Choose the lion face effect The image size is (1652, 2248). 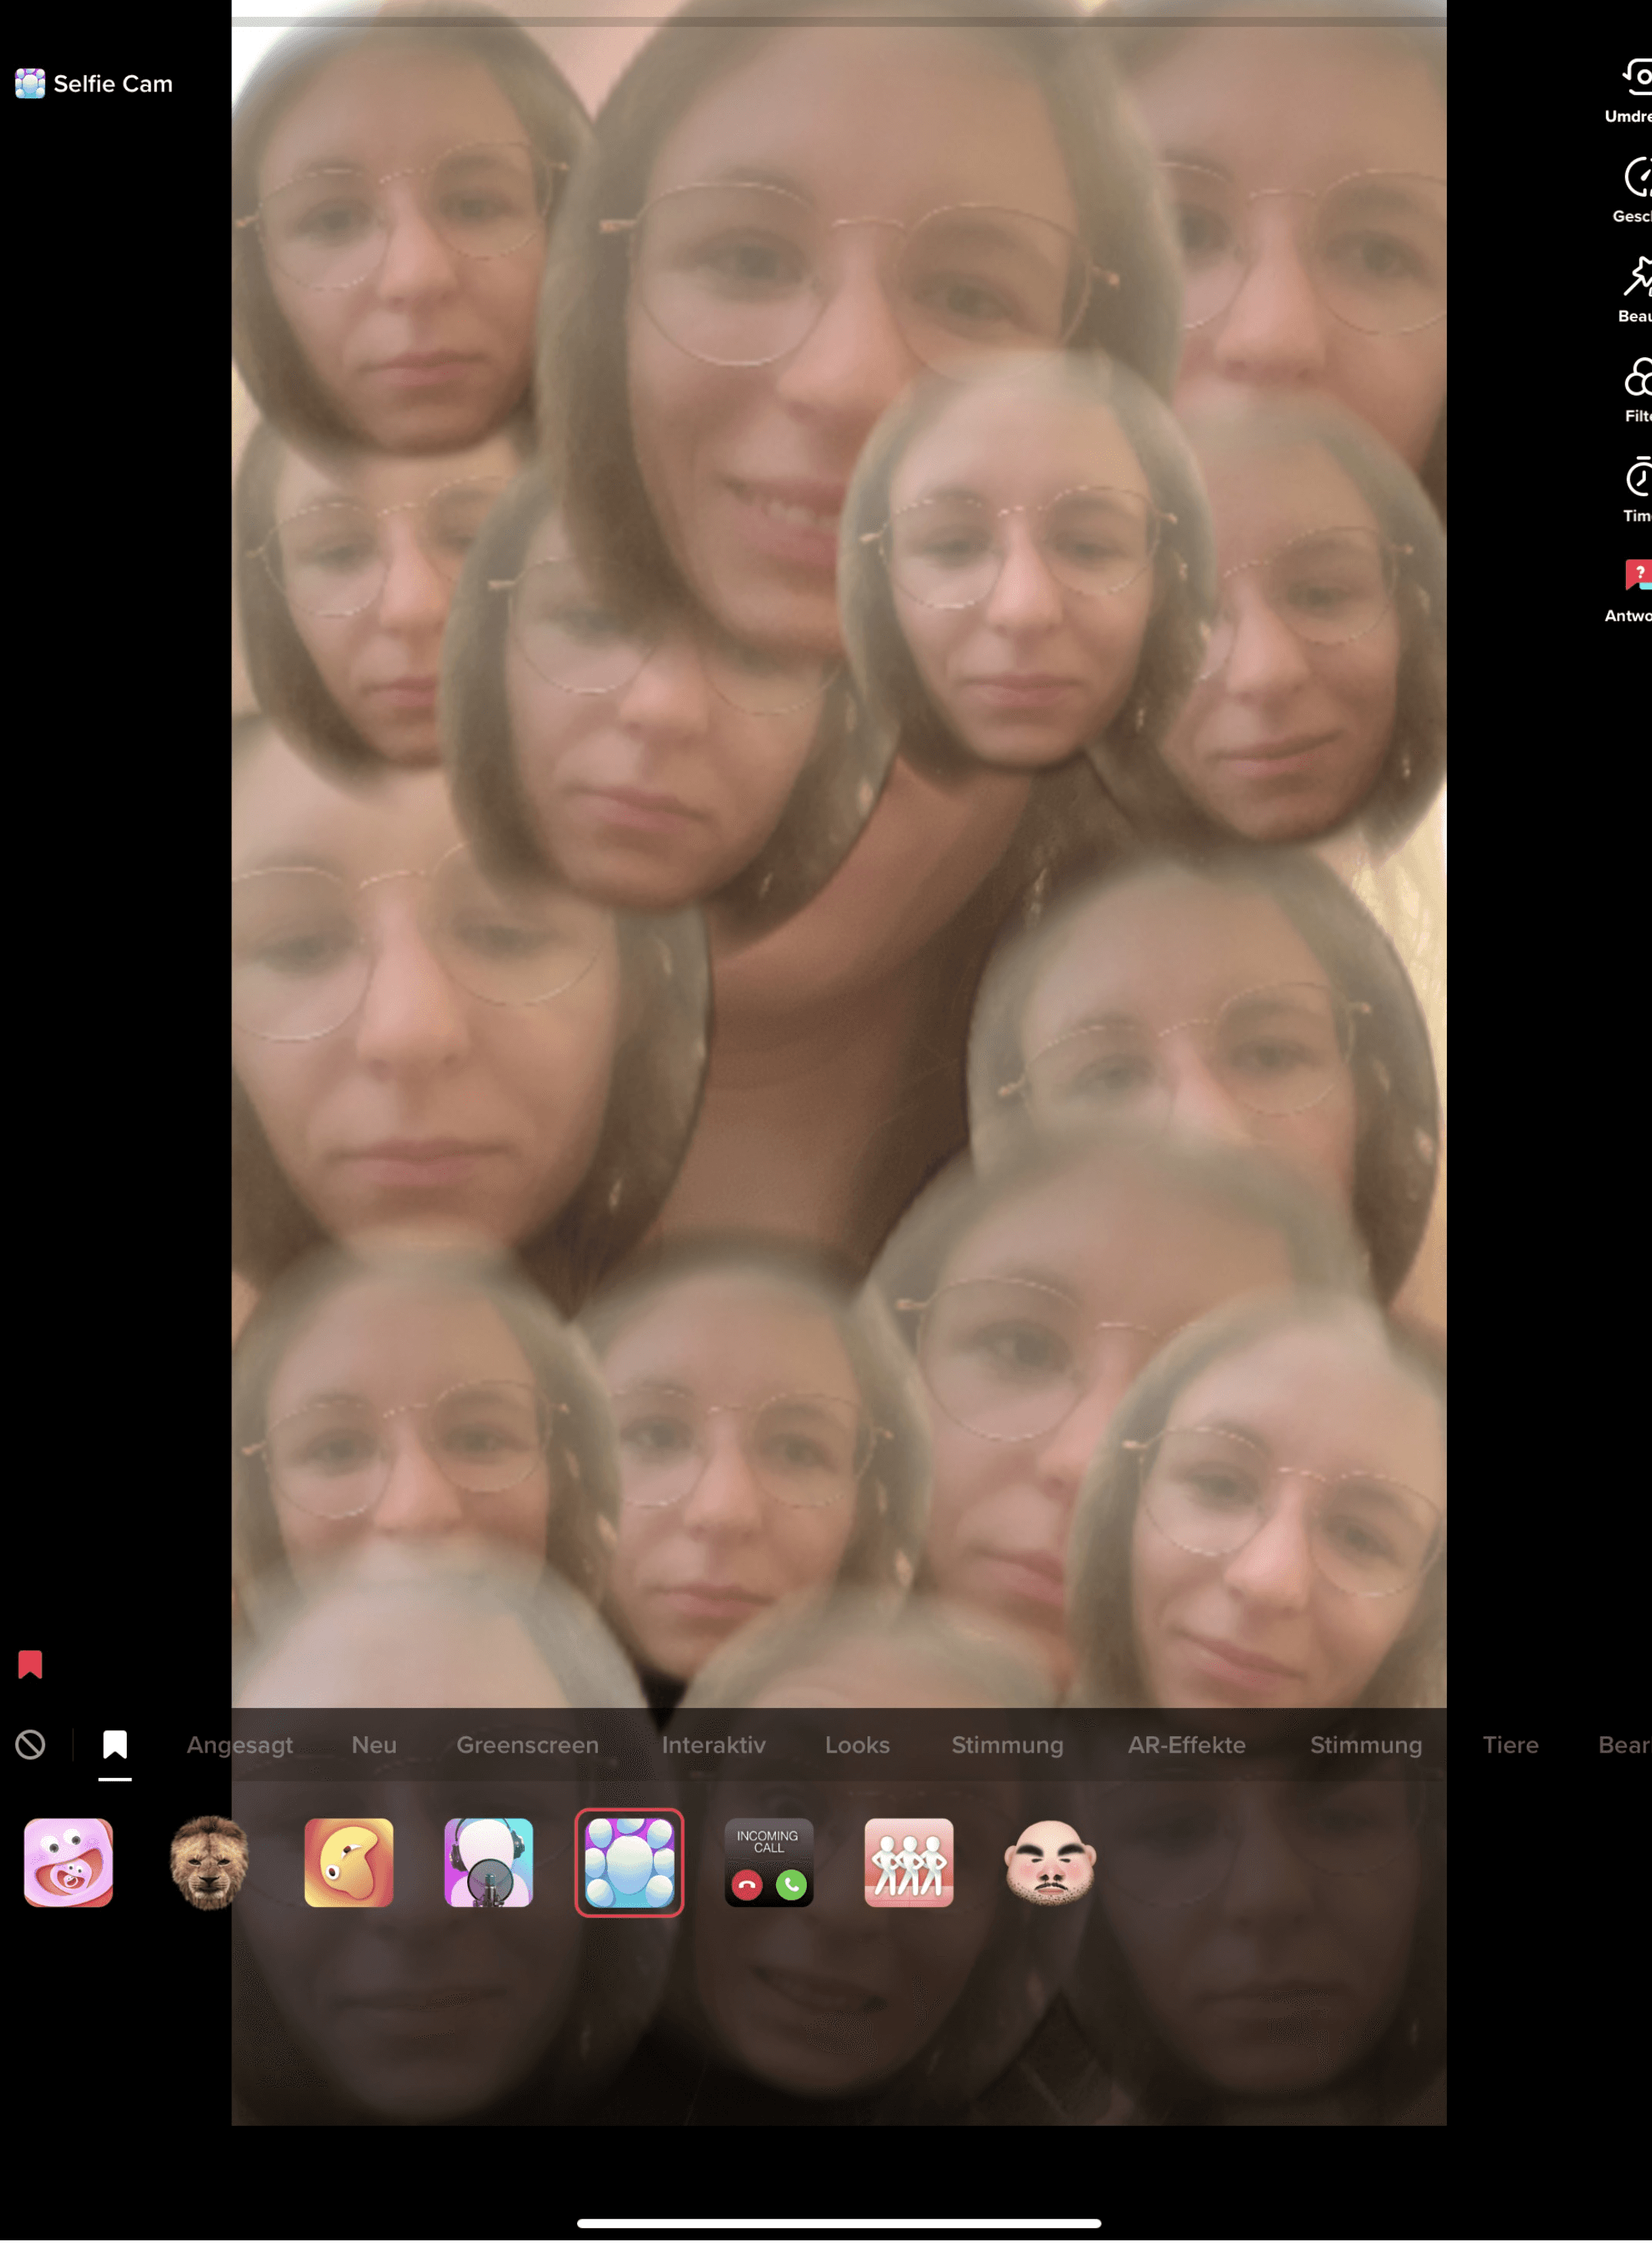pyautogui.click(x=209, y=1862)
